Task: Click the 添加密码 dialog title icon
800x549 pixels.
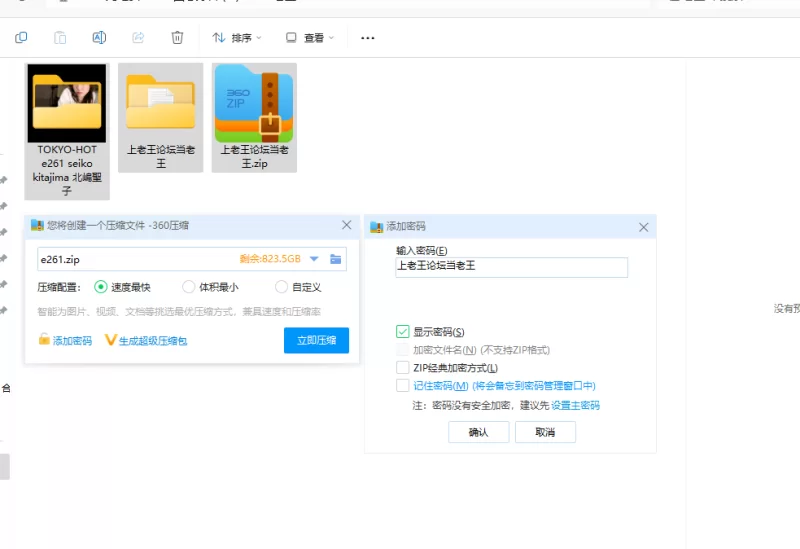Action: click(377, 227)
